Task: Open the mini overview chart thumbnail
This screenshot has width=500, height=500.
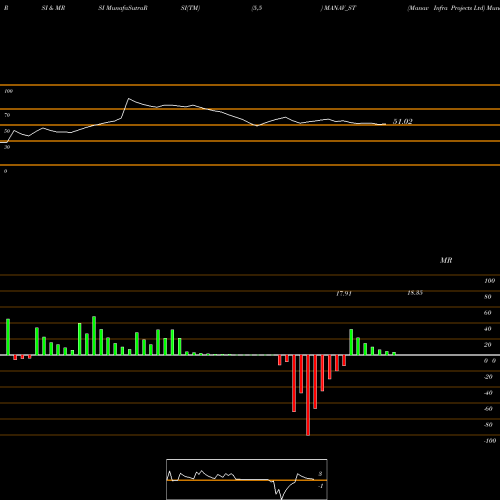Action: (x=247, y=479)
